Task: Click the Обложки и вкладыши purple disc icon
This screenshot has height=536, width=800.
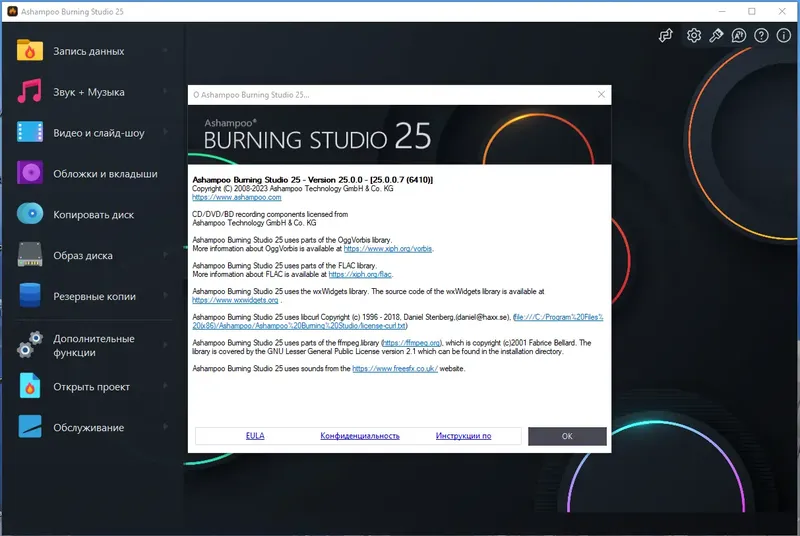Action: pyautogui.click(x=30, y=173)
